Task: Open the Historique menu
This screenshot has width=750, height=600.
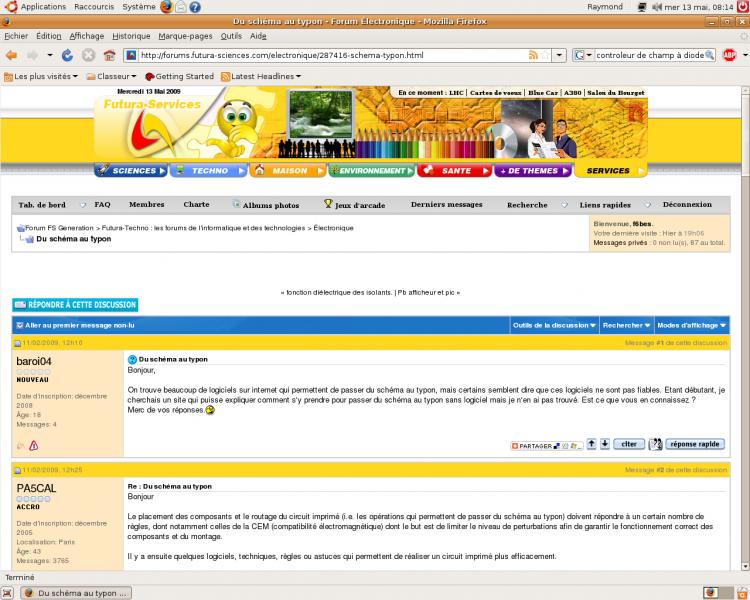Action: (x=131, y=36)
